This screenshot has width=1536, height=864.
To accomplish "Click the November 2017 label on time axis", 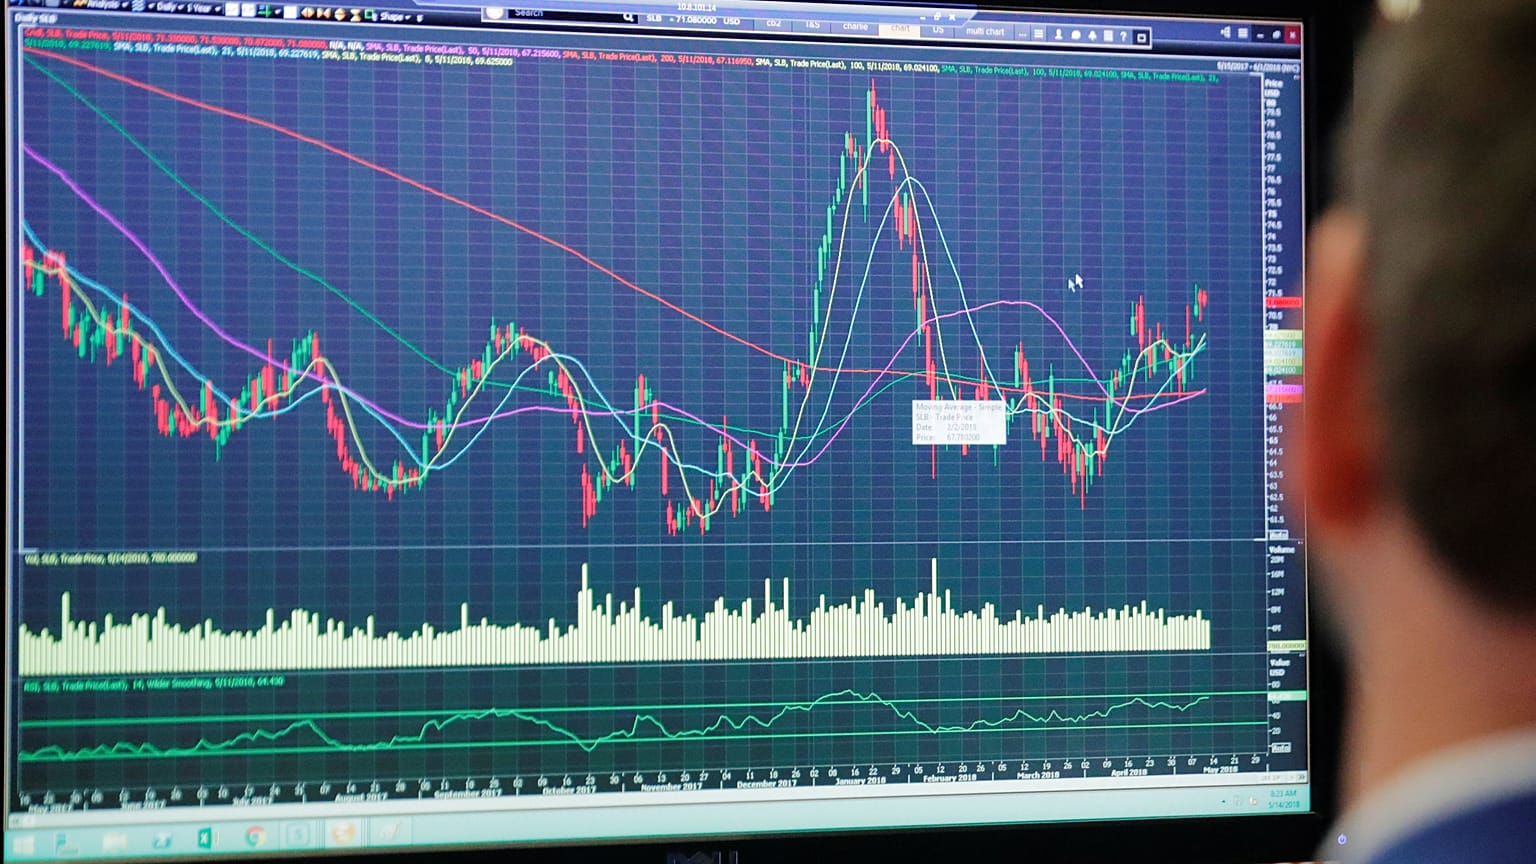I will 671,786.
